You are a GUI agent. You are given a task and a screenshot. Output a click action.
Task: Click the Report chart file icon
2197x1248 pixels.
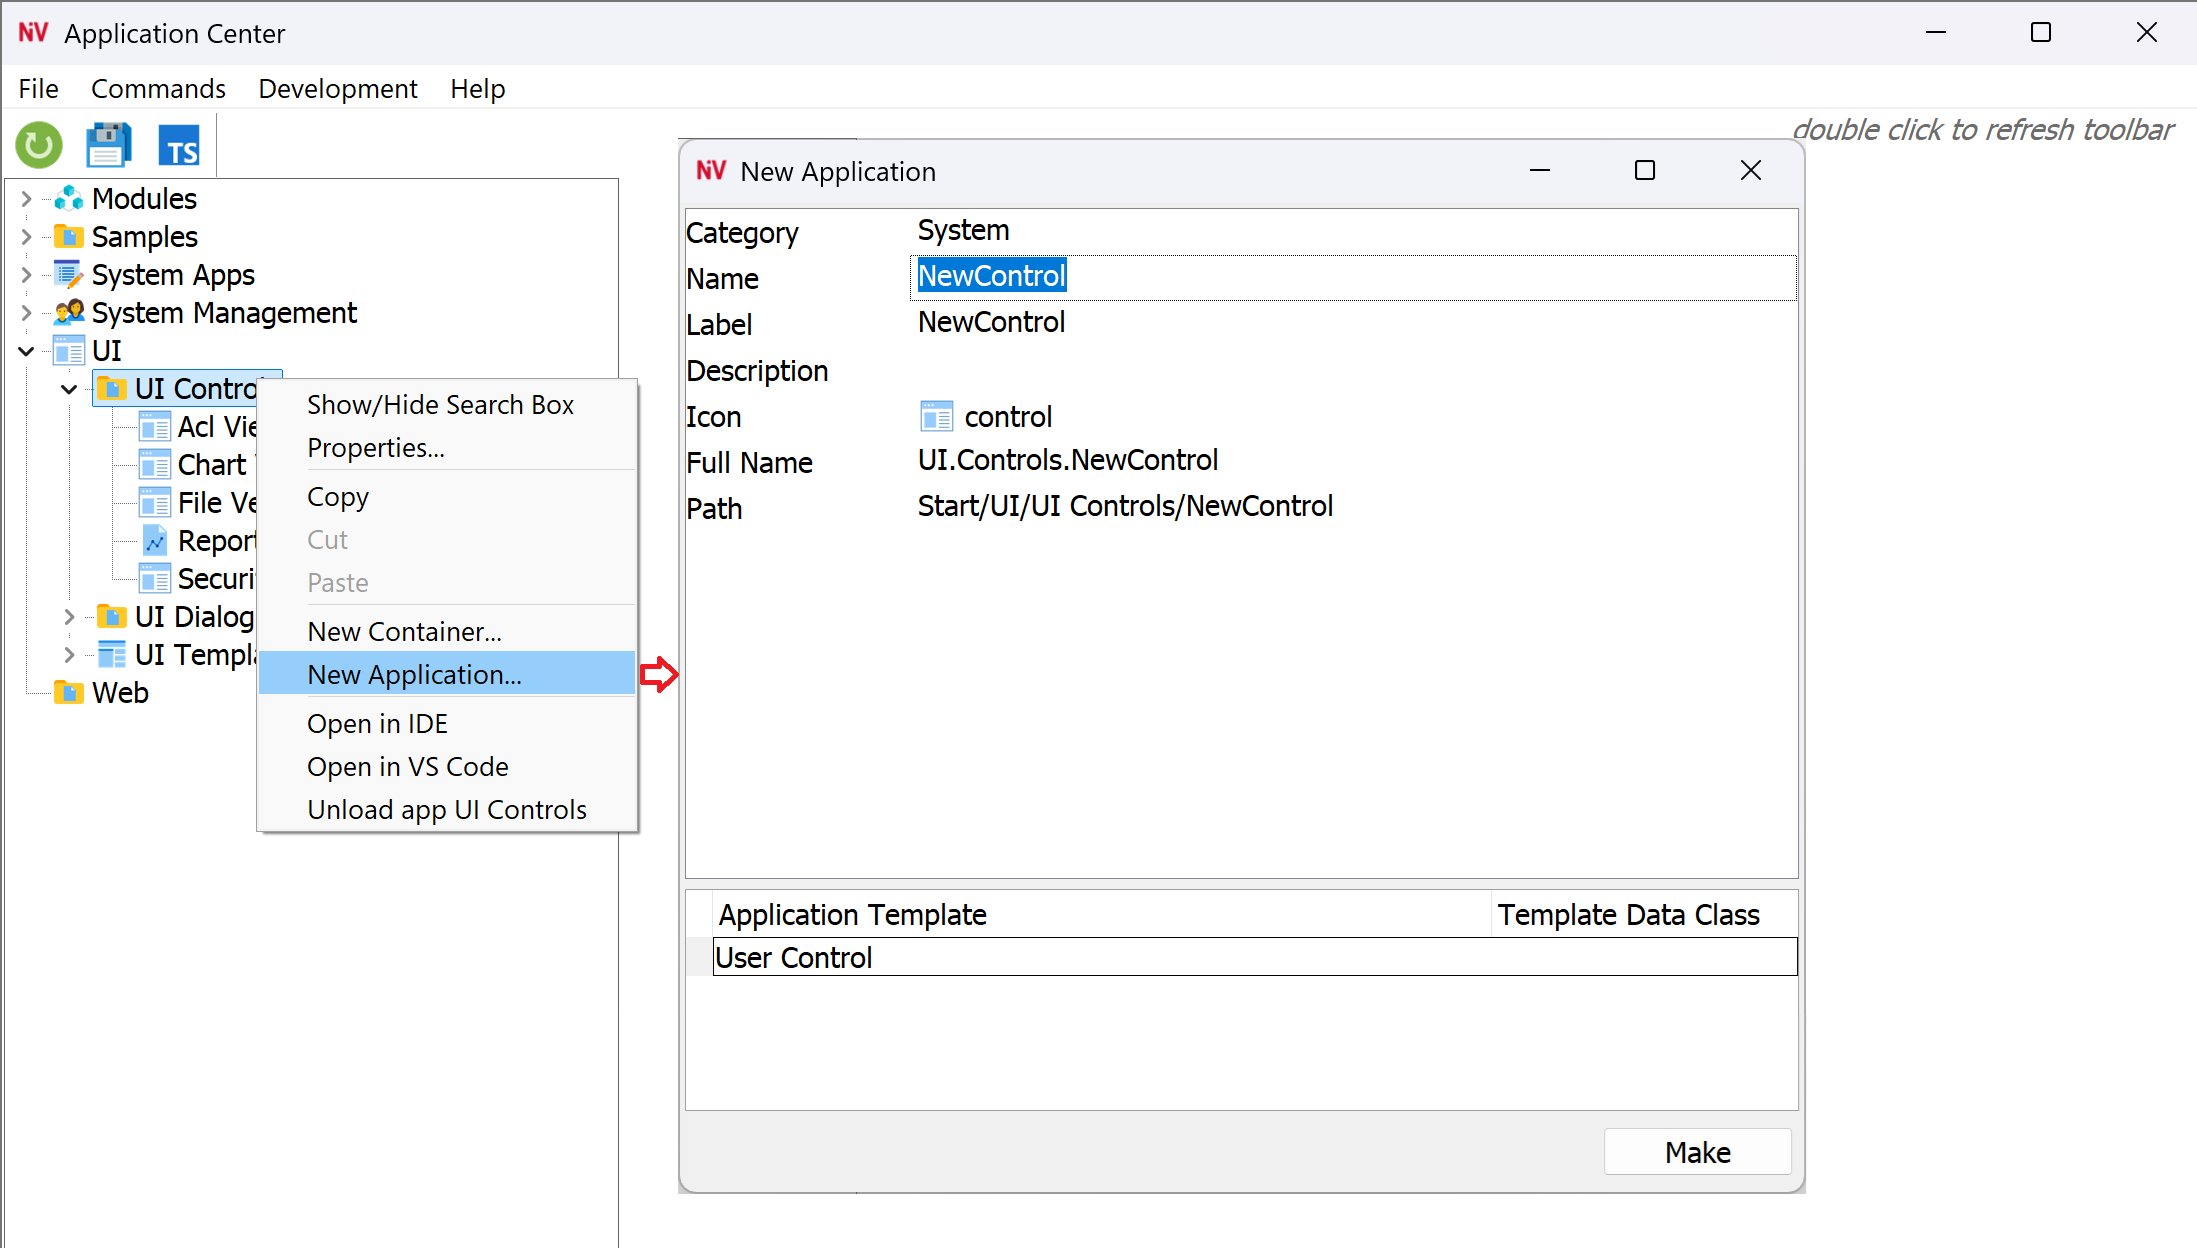pos(154,541)
